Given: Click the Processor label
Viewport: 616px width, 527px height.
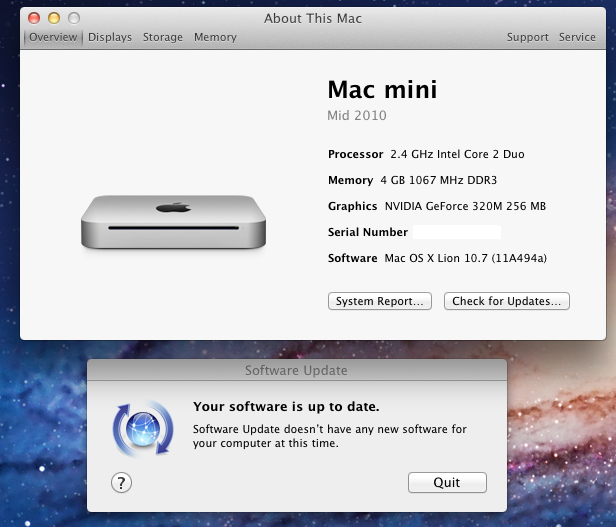Looking at the screenshot, I should [x=356, y=154].
